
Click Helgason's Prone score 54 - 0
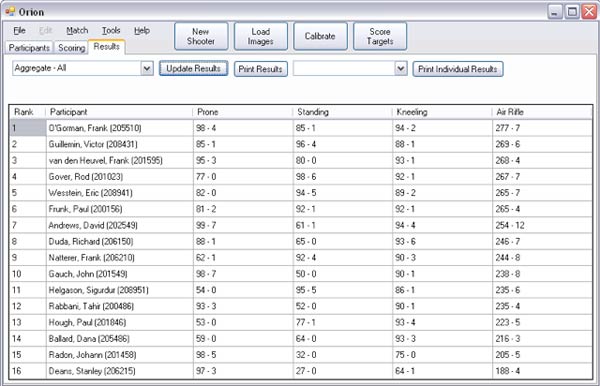(x=243, y=290)
